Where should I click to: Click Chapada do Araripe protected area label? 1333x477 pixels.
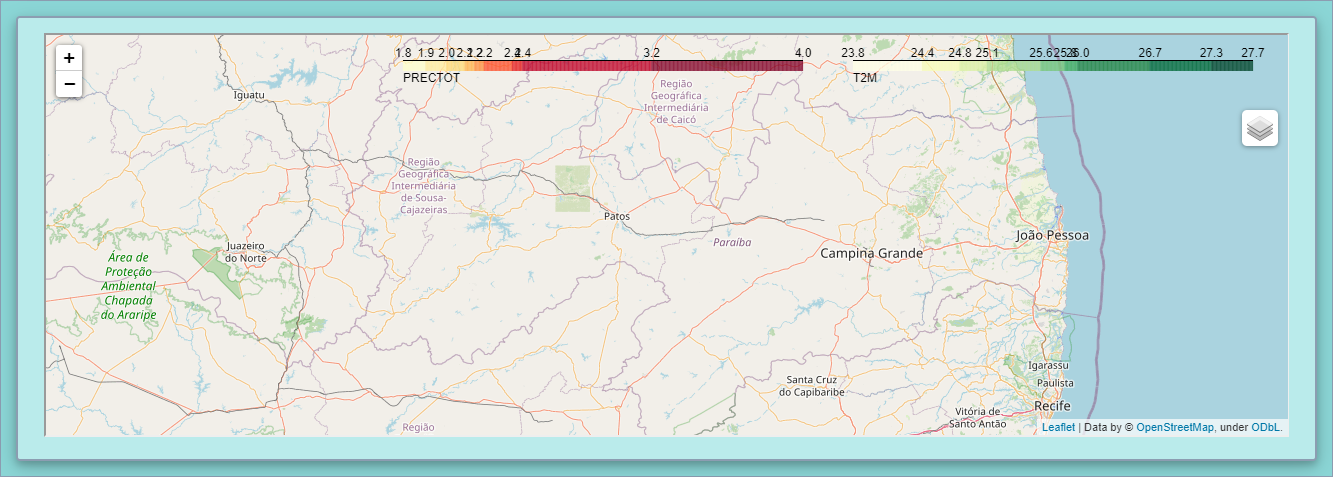[128, 286]
